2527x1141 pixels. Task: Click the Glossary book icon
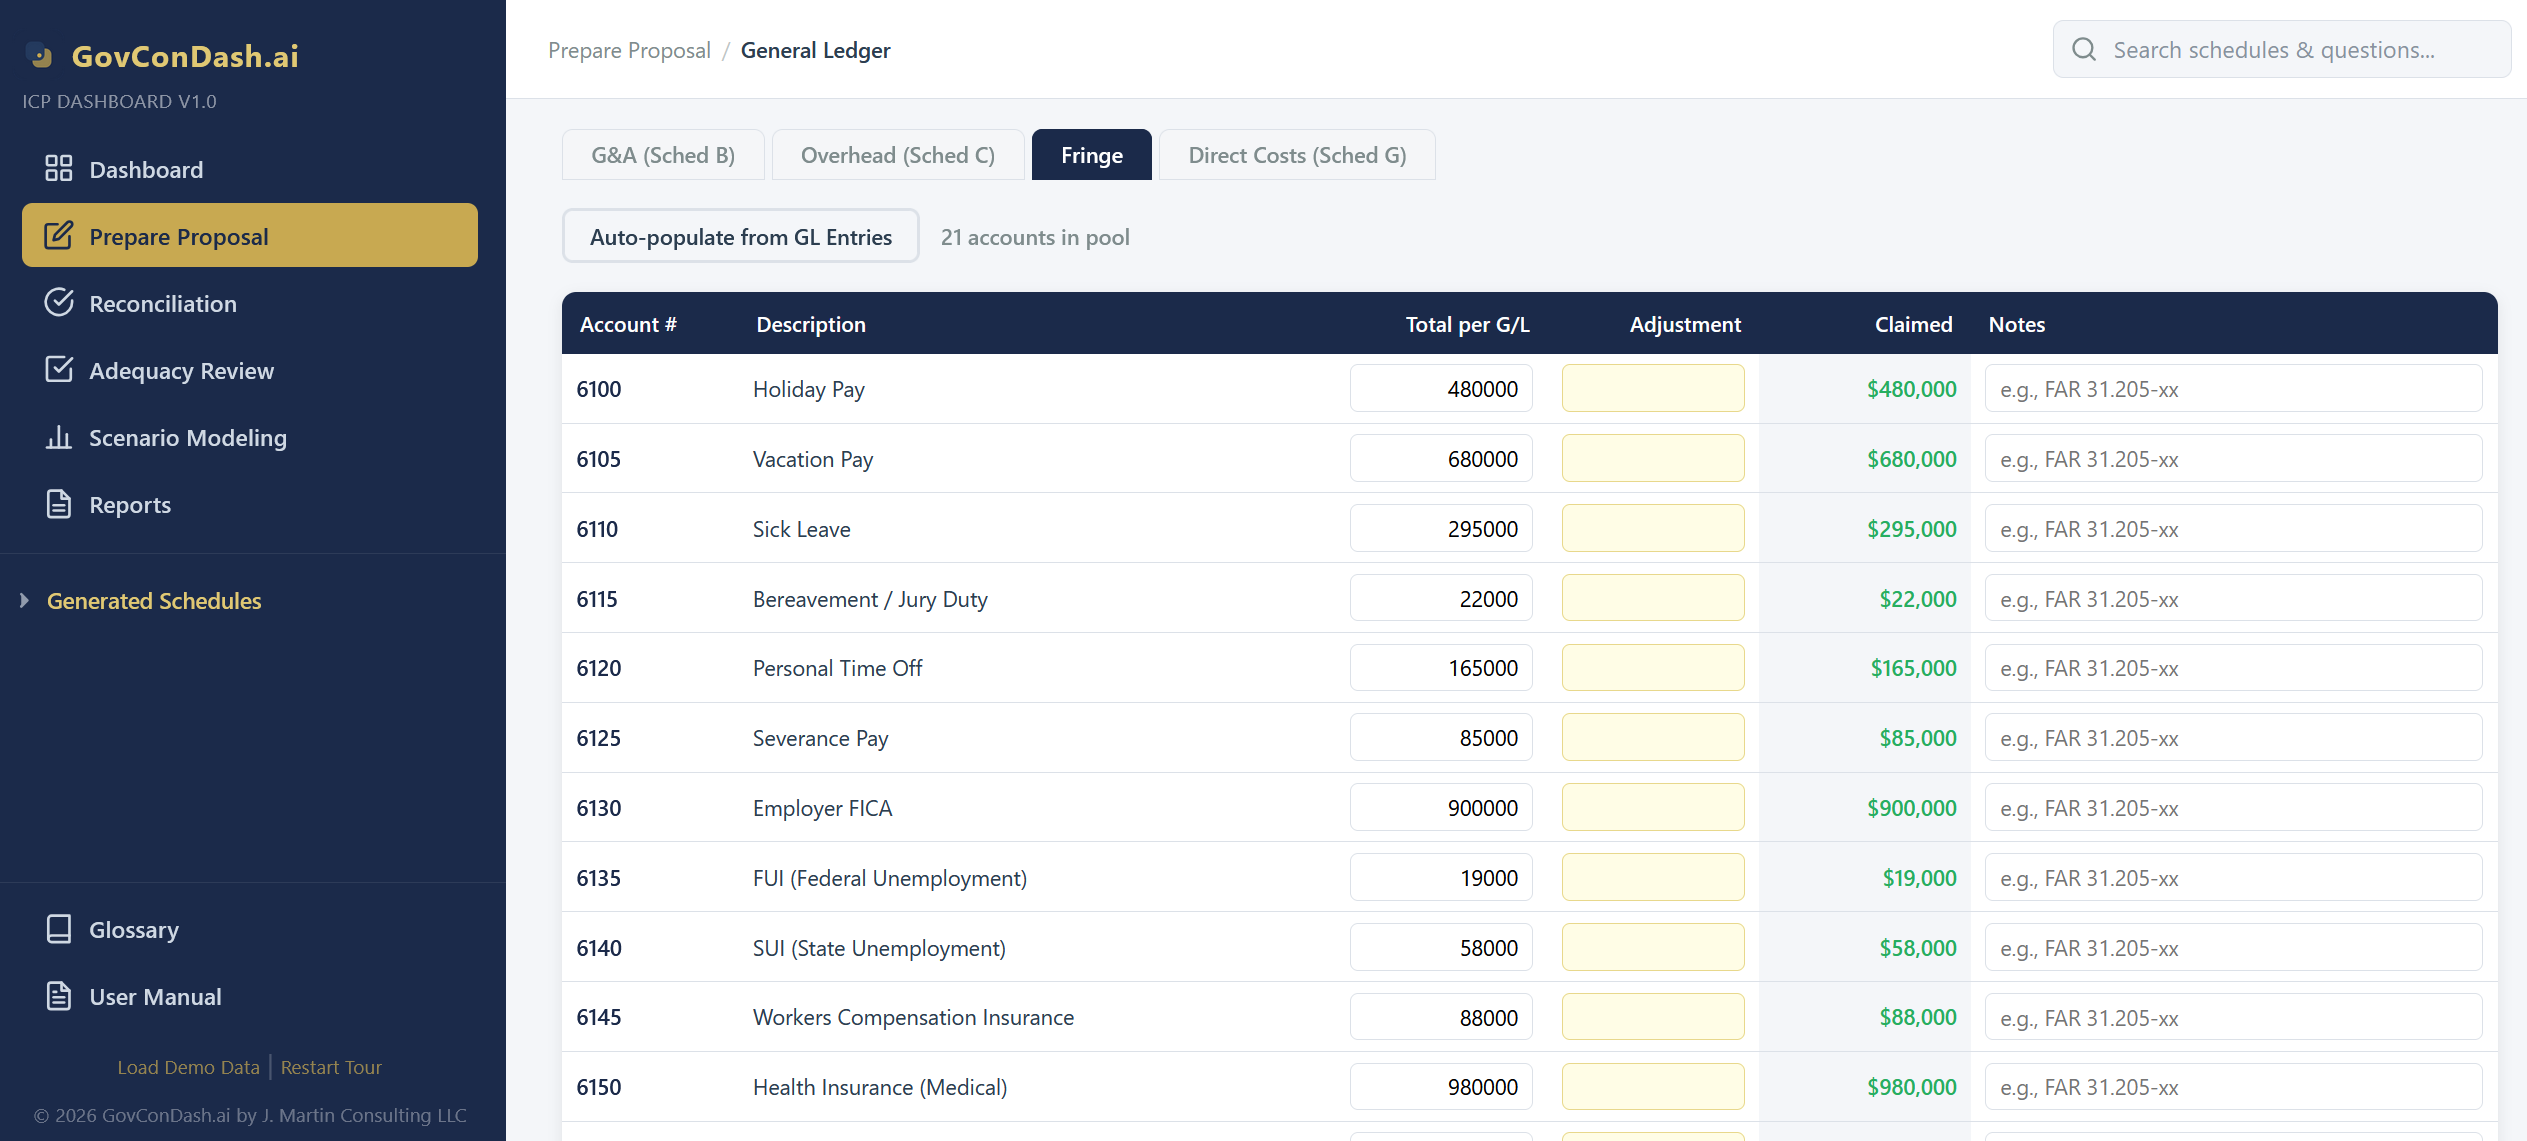click(59, 929)
